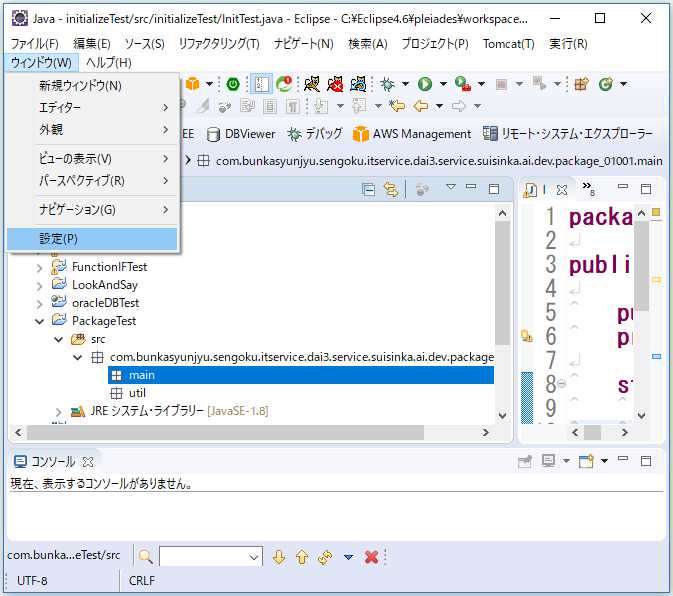This screenshot has height=596, width=673.
Task: Expand JRE システム・ライブラリー node
Action: (59, 412)
